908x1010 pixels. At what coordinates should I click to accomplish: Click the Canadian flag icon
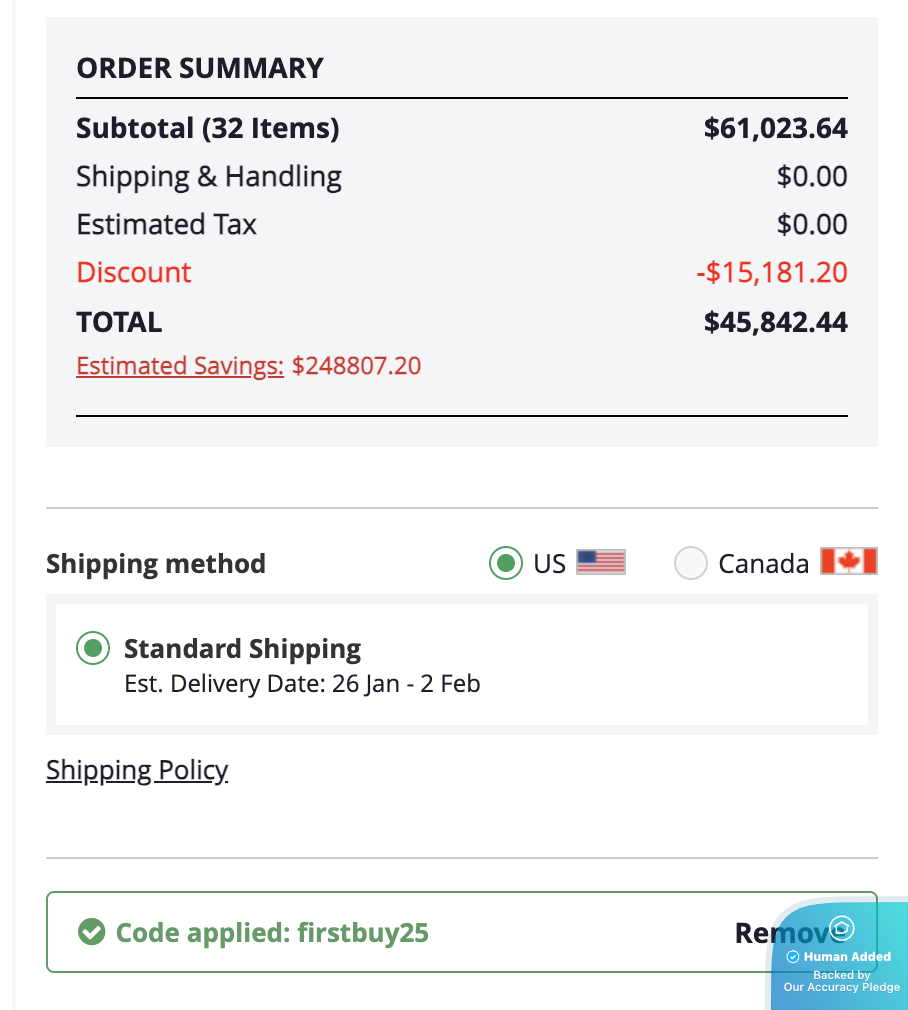coord(848,561)
